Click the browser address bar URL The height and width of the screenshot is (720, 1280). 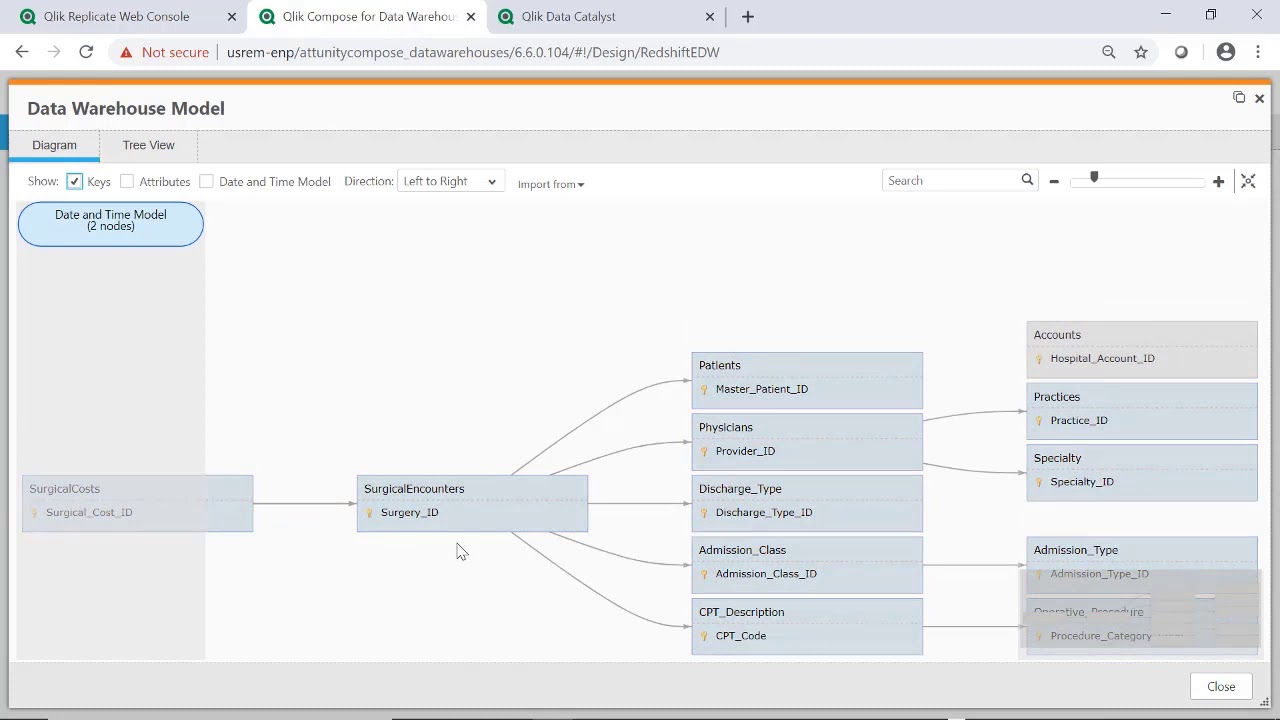point(473,52)
